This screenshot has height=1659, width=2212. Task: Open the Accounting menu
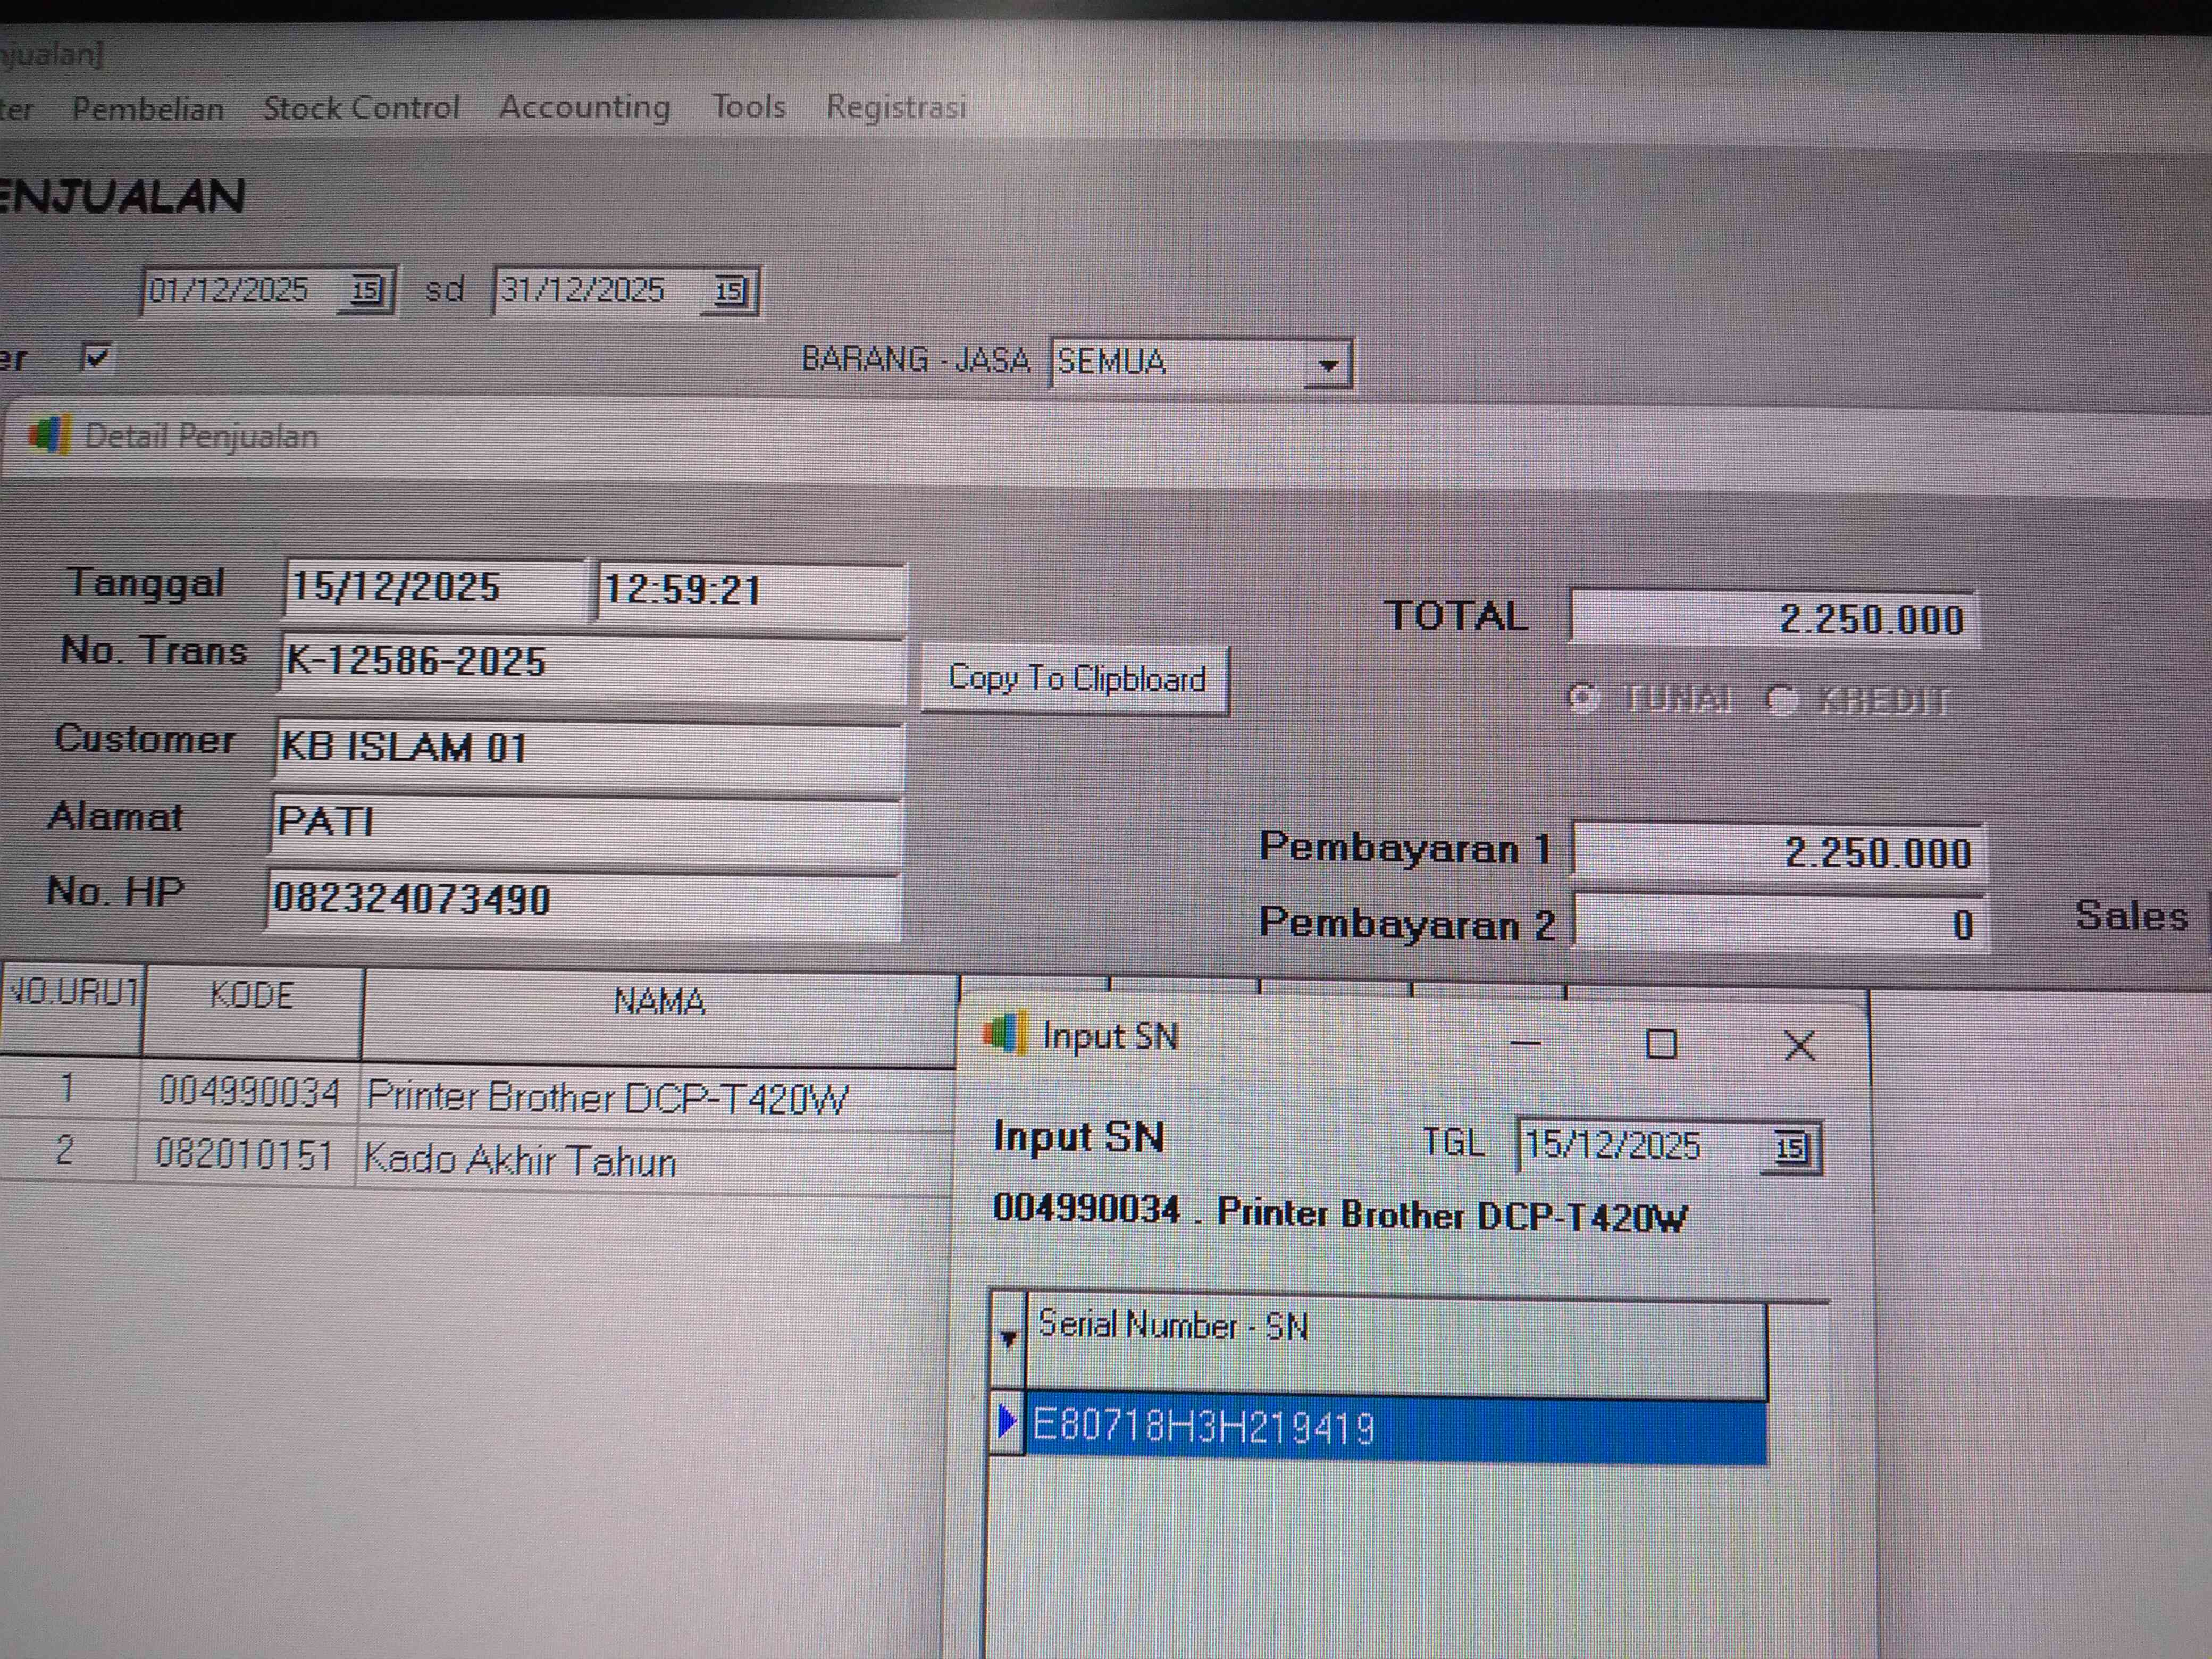[585, 106]
